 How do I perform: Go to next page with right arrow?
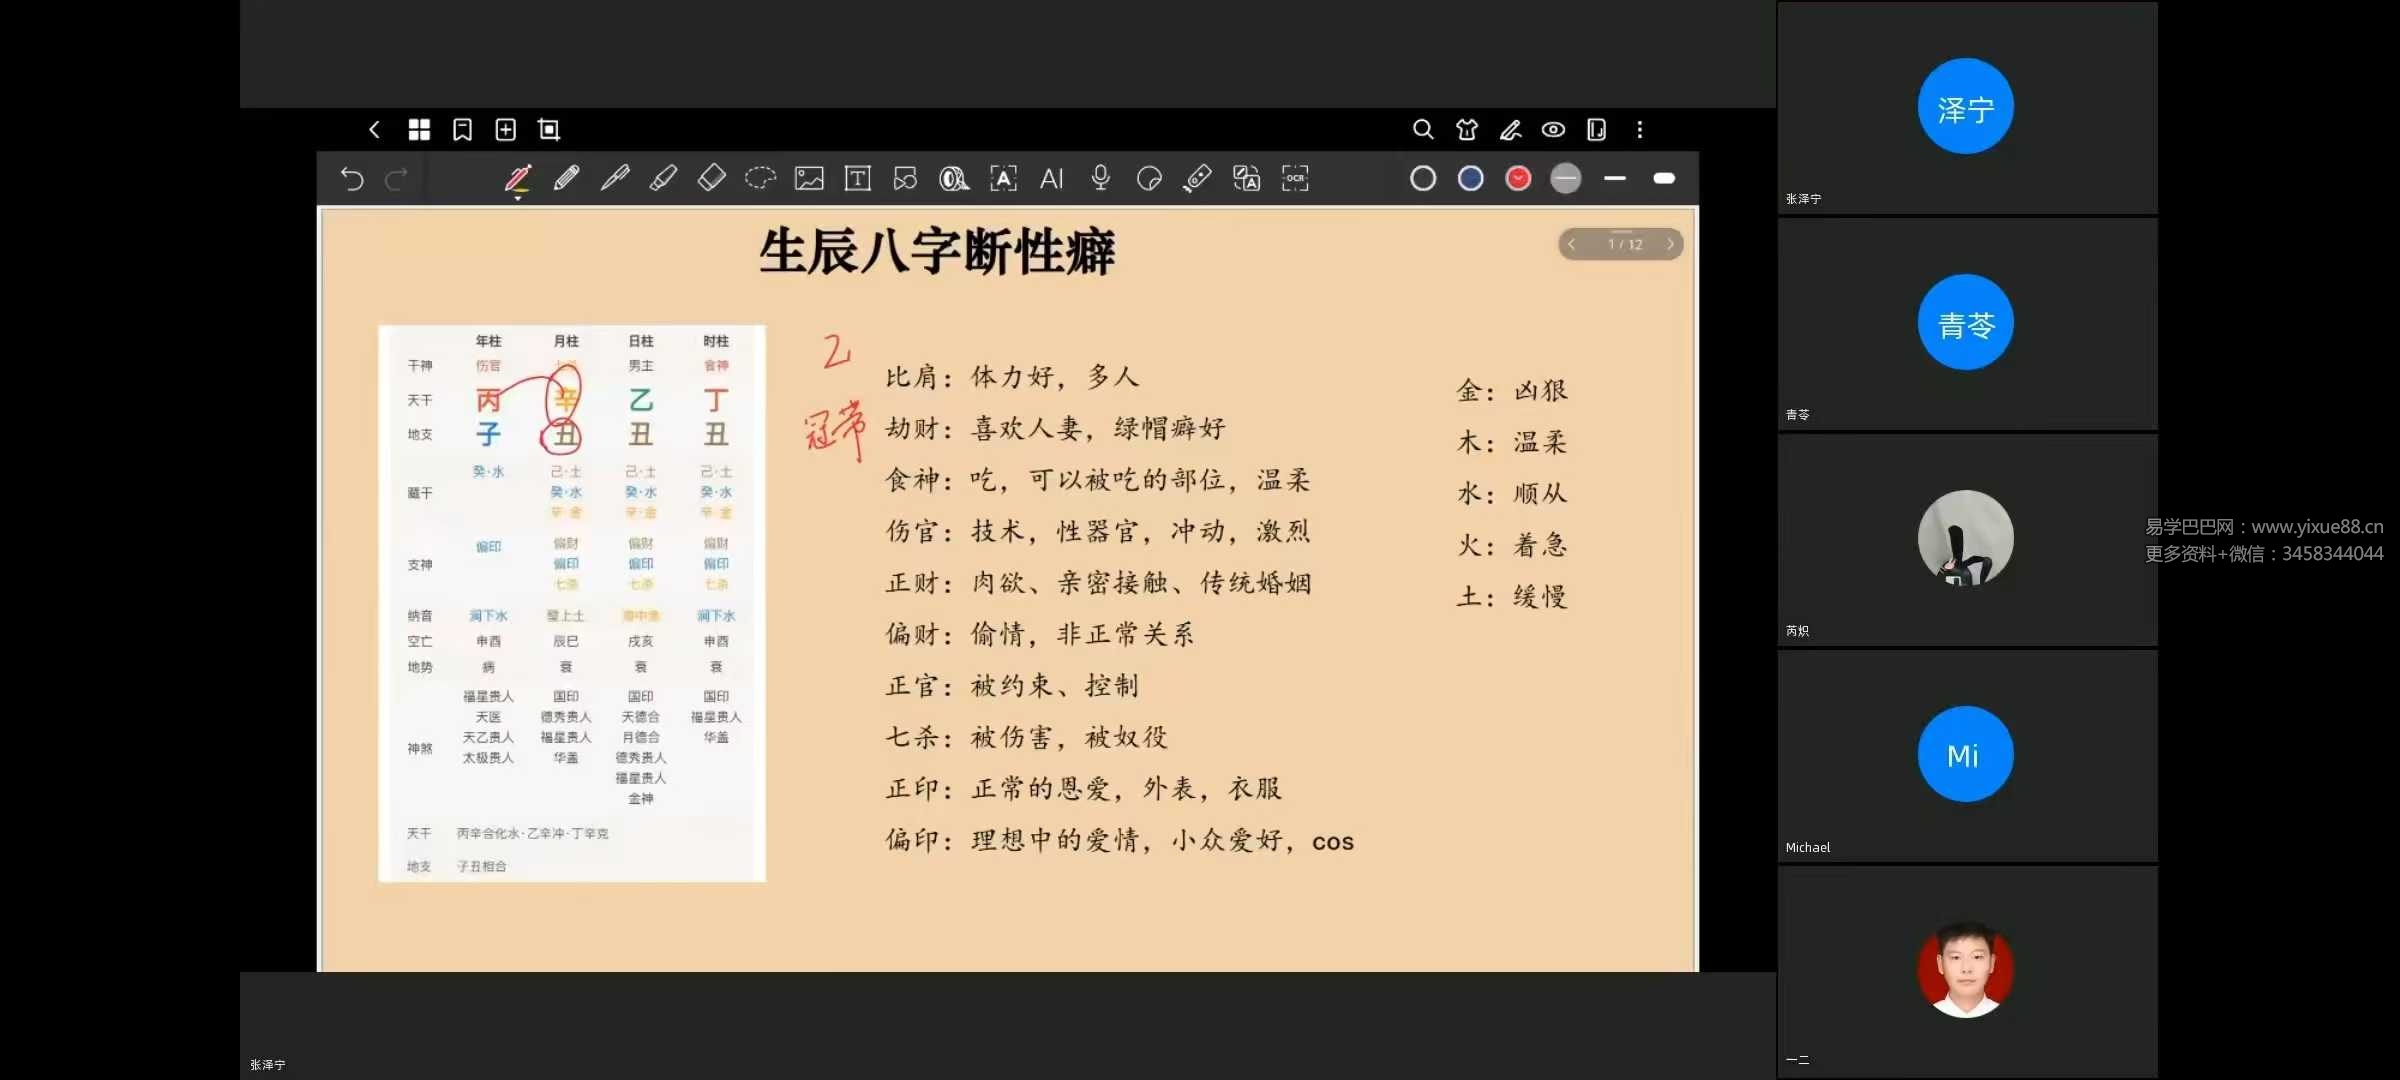point(1670,243)
